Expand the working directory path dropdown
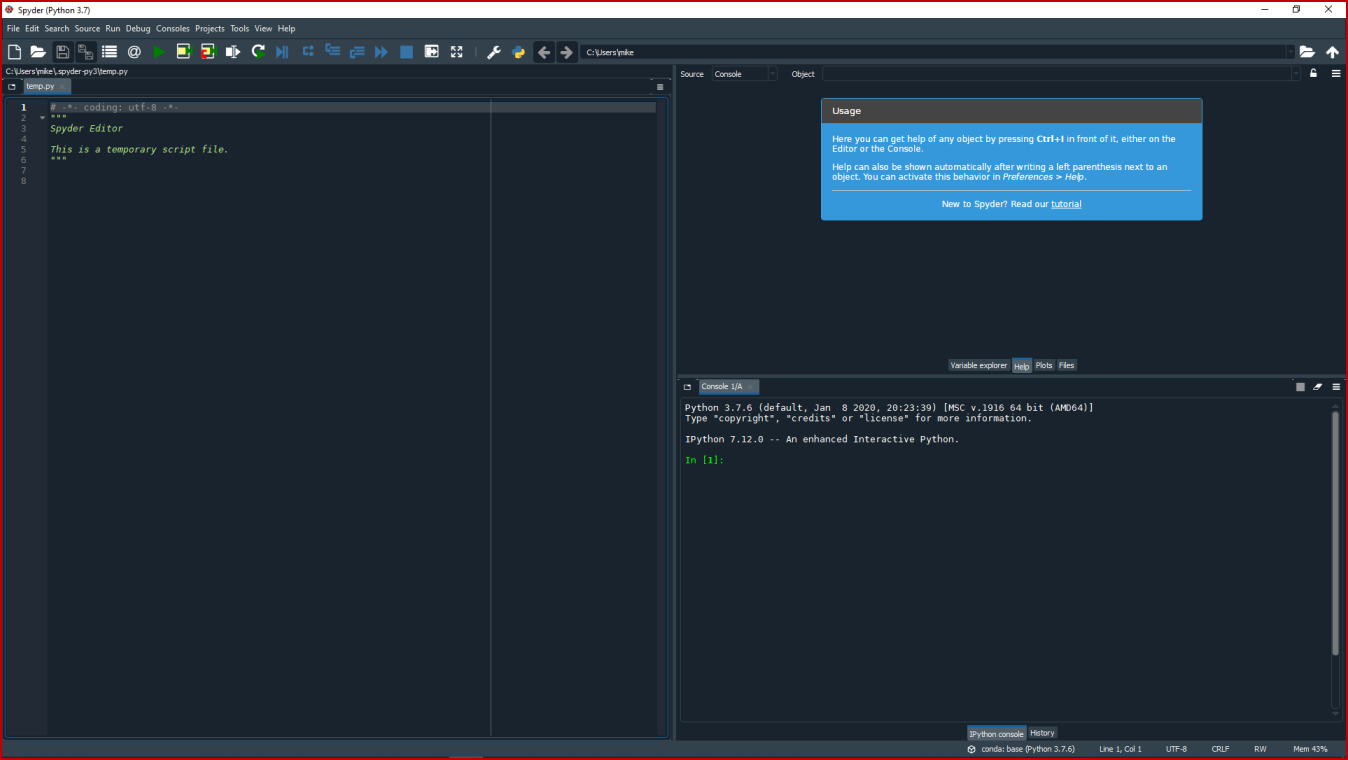Screen dimensions: 1348x760 (x=1290, y=52)
